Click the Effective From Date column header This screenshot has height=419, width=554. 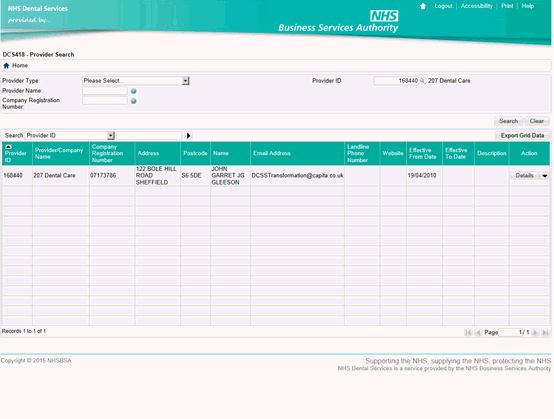(x=424, y=153)
